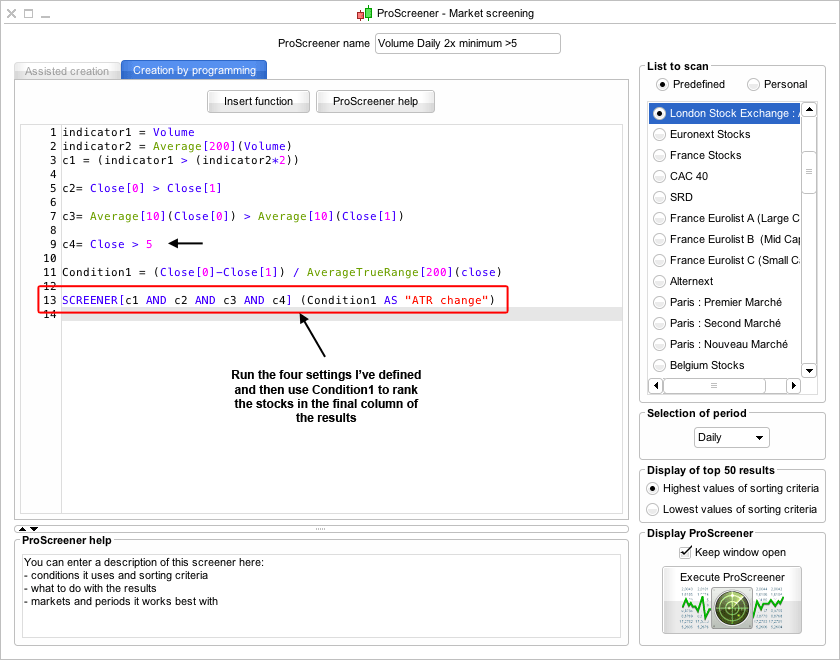The image size is (840, 660).
Task: Select the Personal list radio button
Action: pyautogui.click(x=754, y=84)
